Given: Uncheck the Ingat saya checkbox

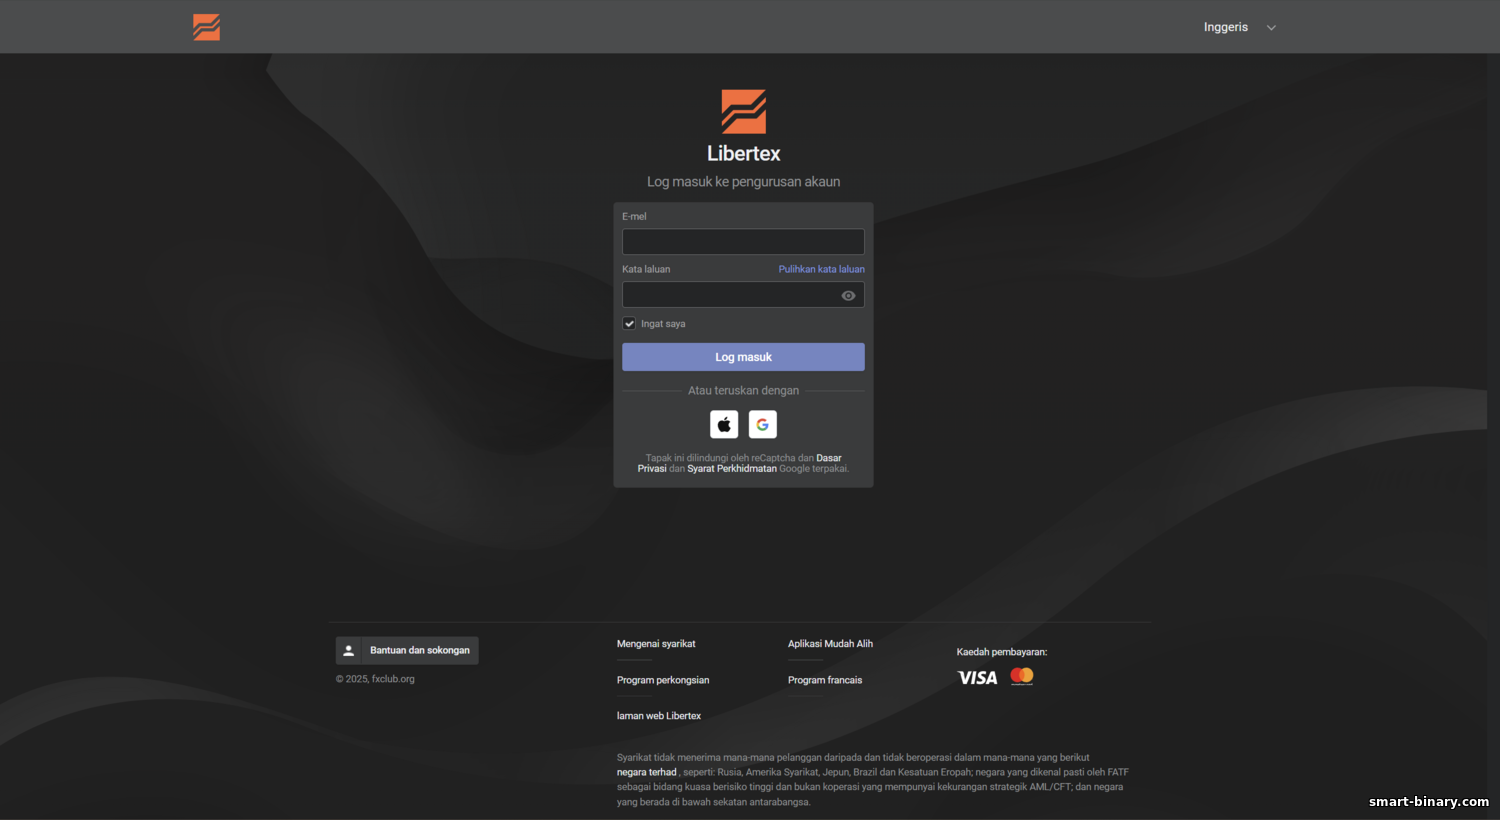Looking at the screenshot, I should click(x=629, y=323).
